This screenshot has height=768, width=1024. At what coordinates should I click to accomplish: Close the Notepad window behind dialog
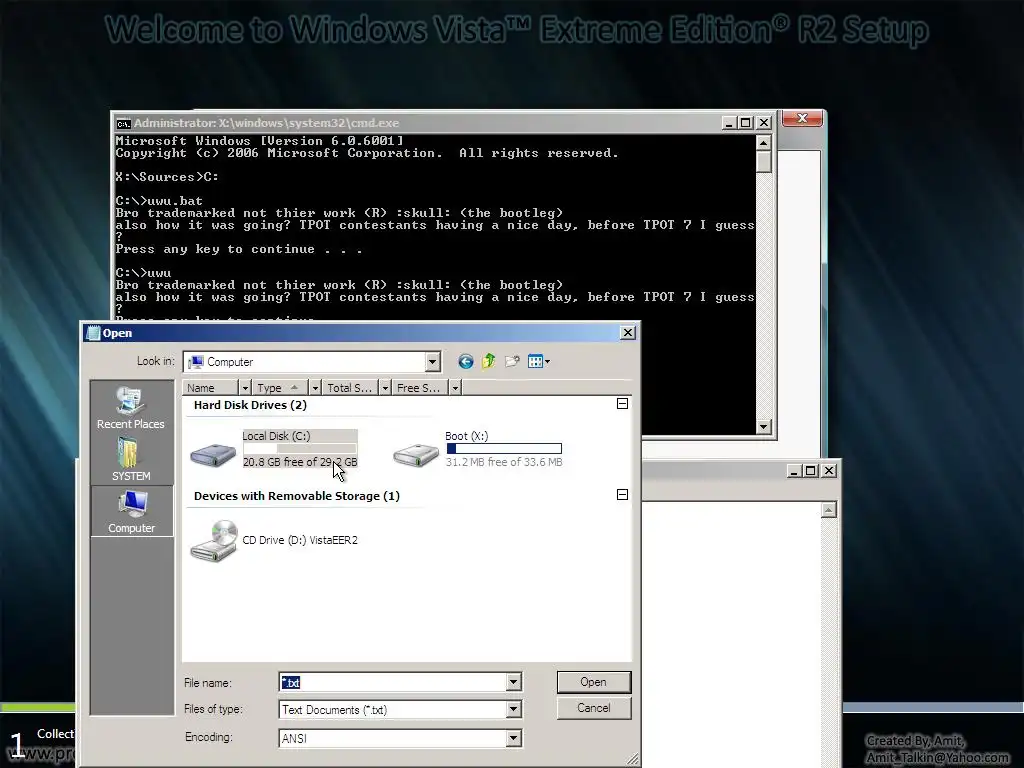829,471
